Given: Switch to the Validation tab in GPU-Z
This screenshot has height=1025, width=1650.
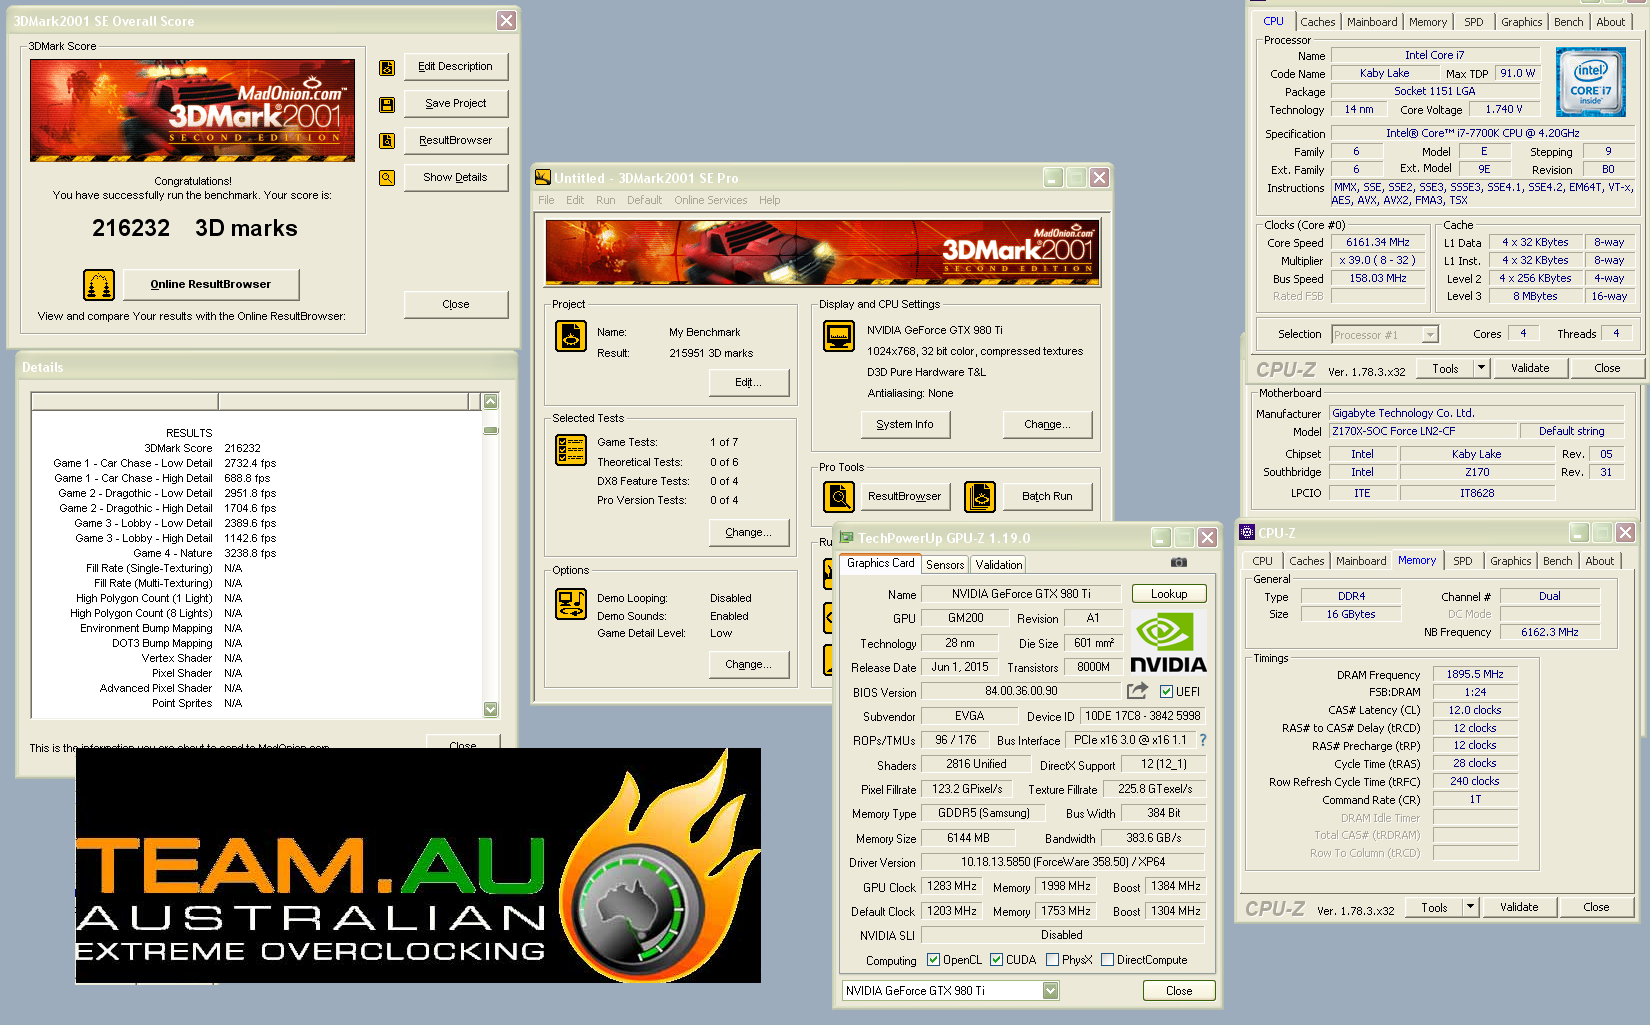Looking at the screenshot, I should pyautogui.click(x=999, y=565).
